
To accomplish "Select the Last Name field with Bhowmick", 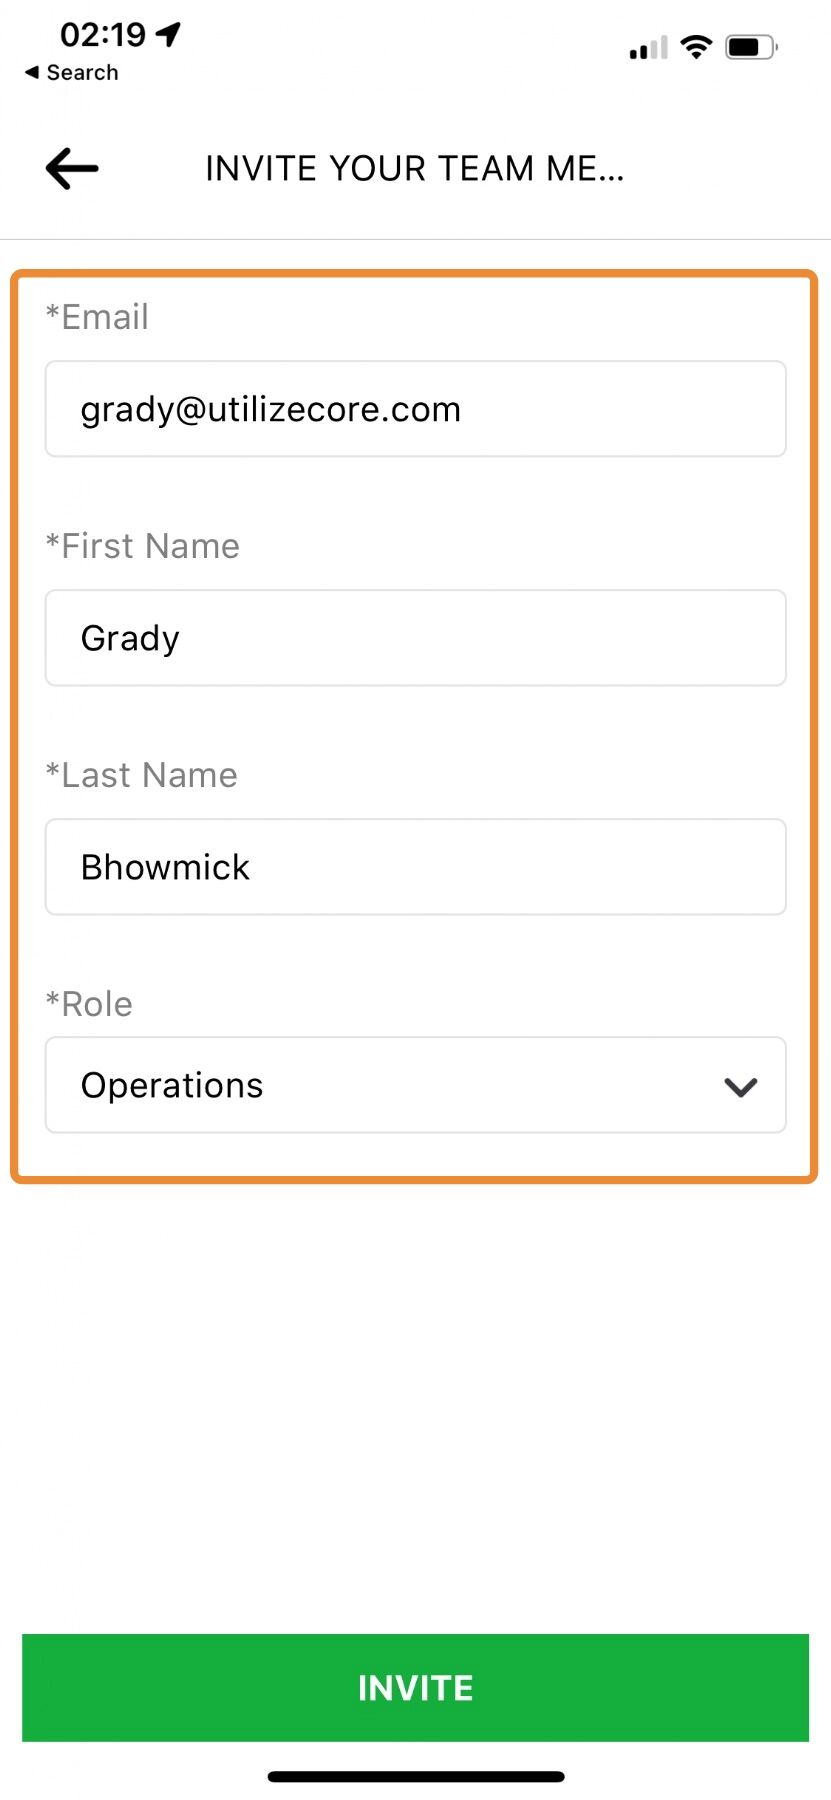I will coord(415,867).
